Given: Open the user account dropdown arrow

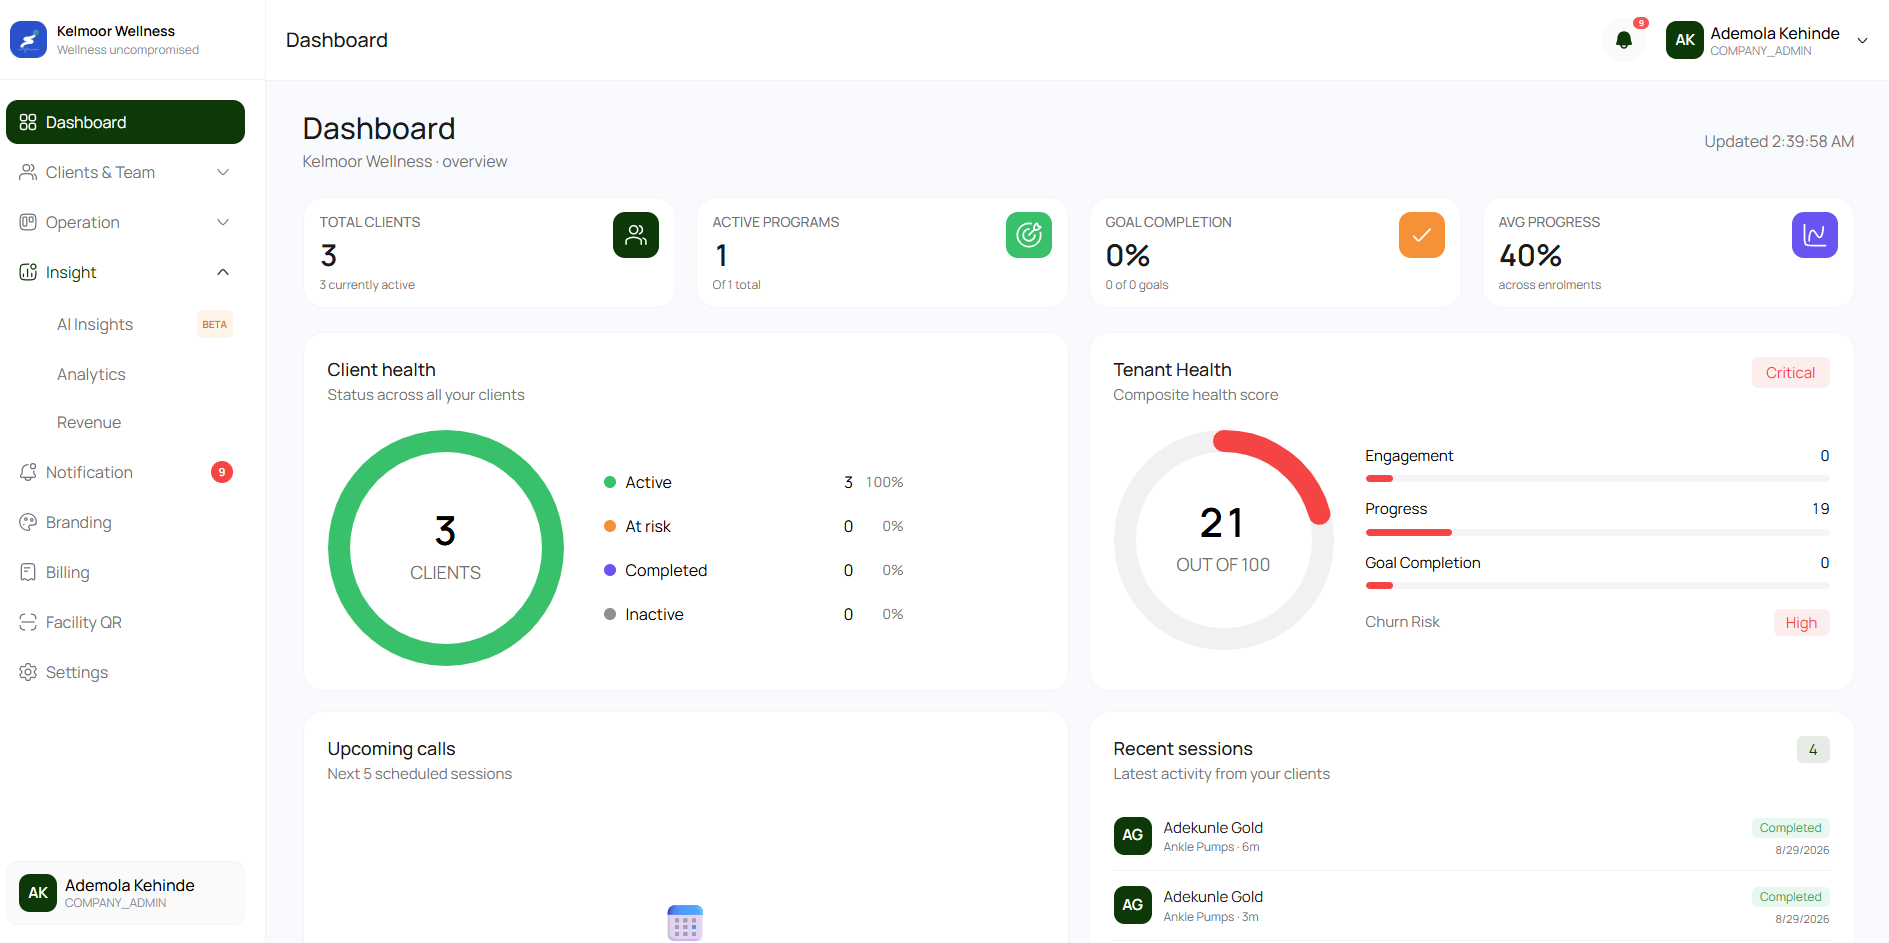Looking at the screenshot, I should 1862,41.
